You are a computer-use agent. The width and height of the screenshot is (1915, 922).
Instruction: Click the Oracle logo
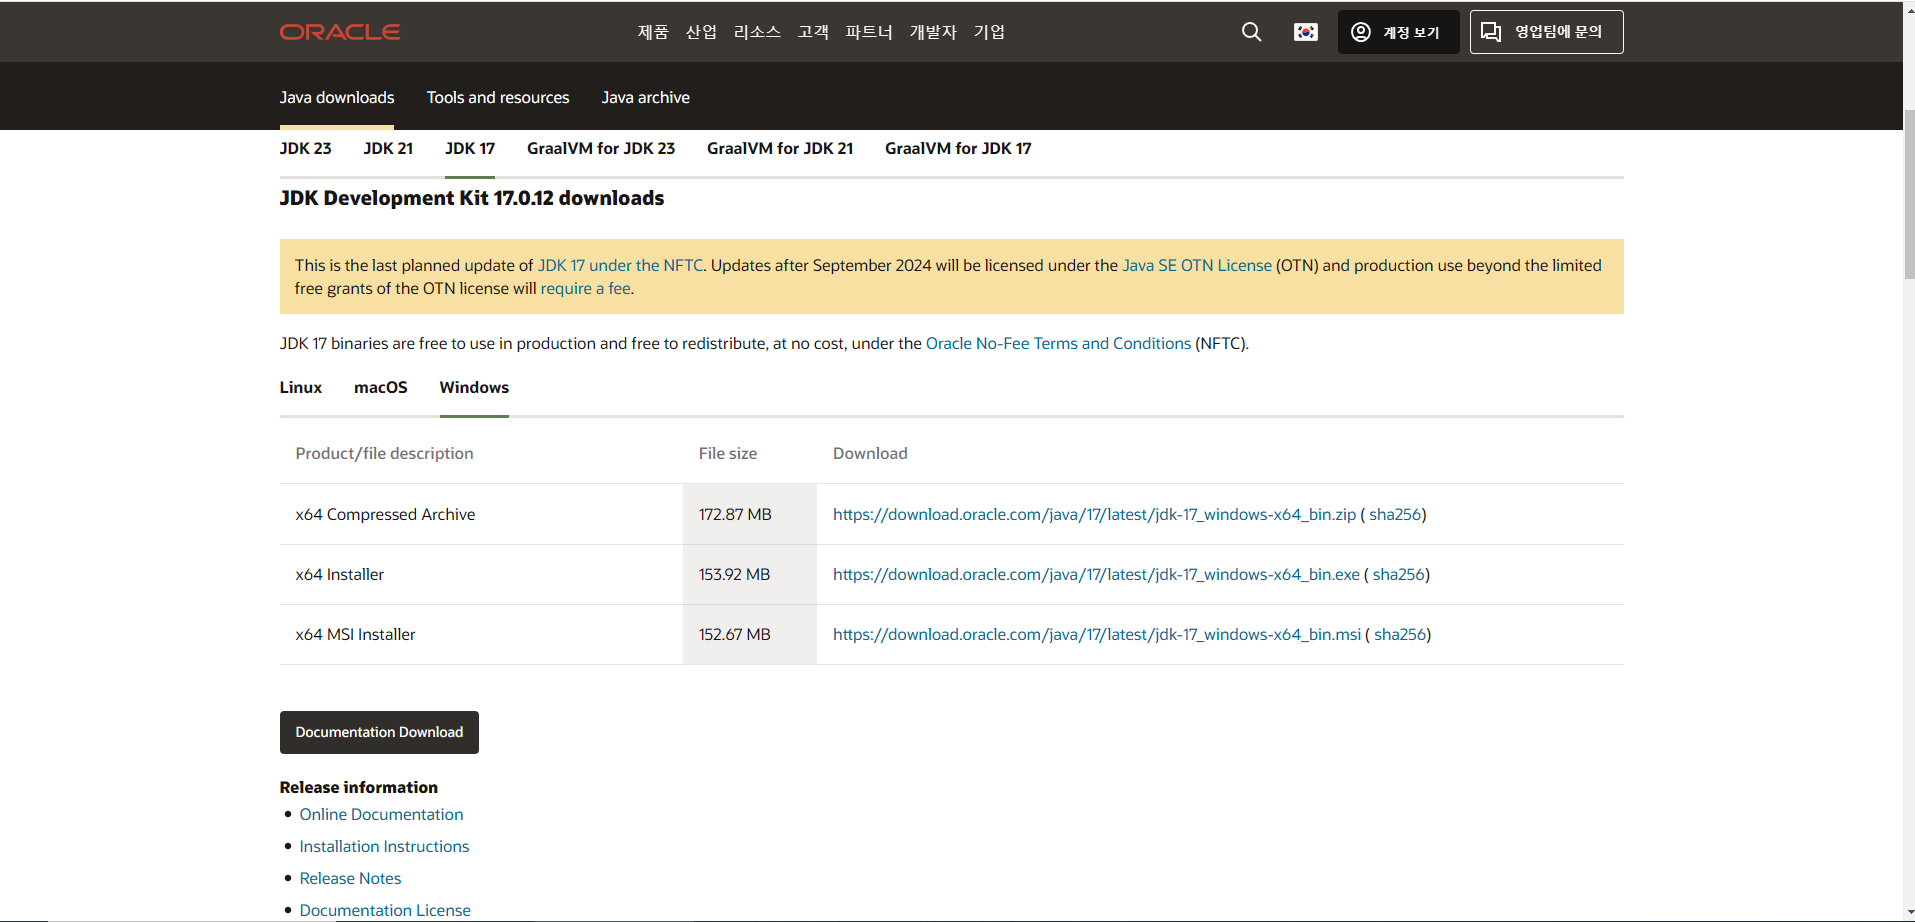pos(340,32)
